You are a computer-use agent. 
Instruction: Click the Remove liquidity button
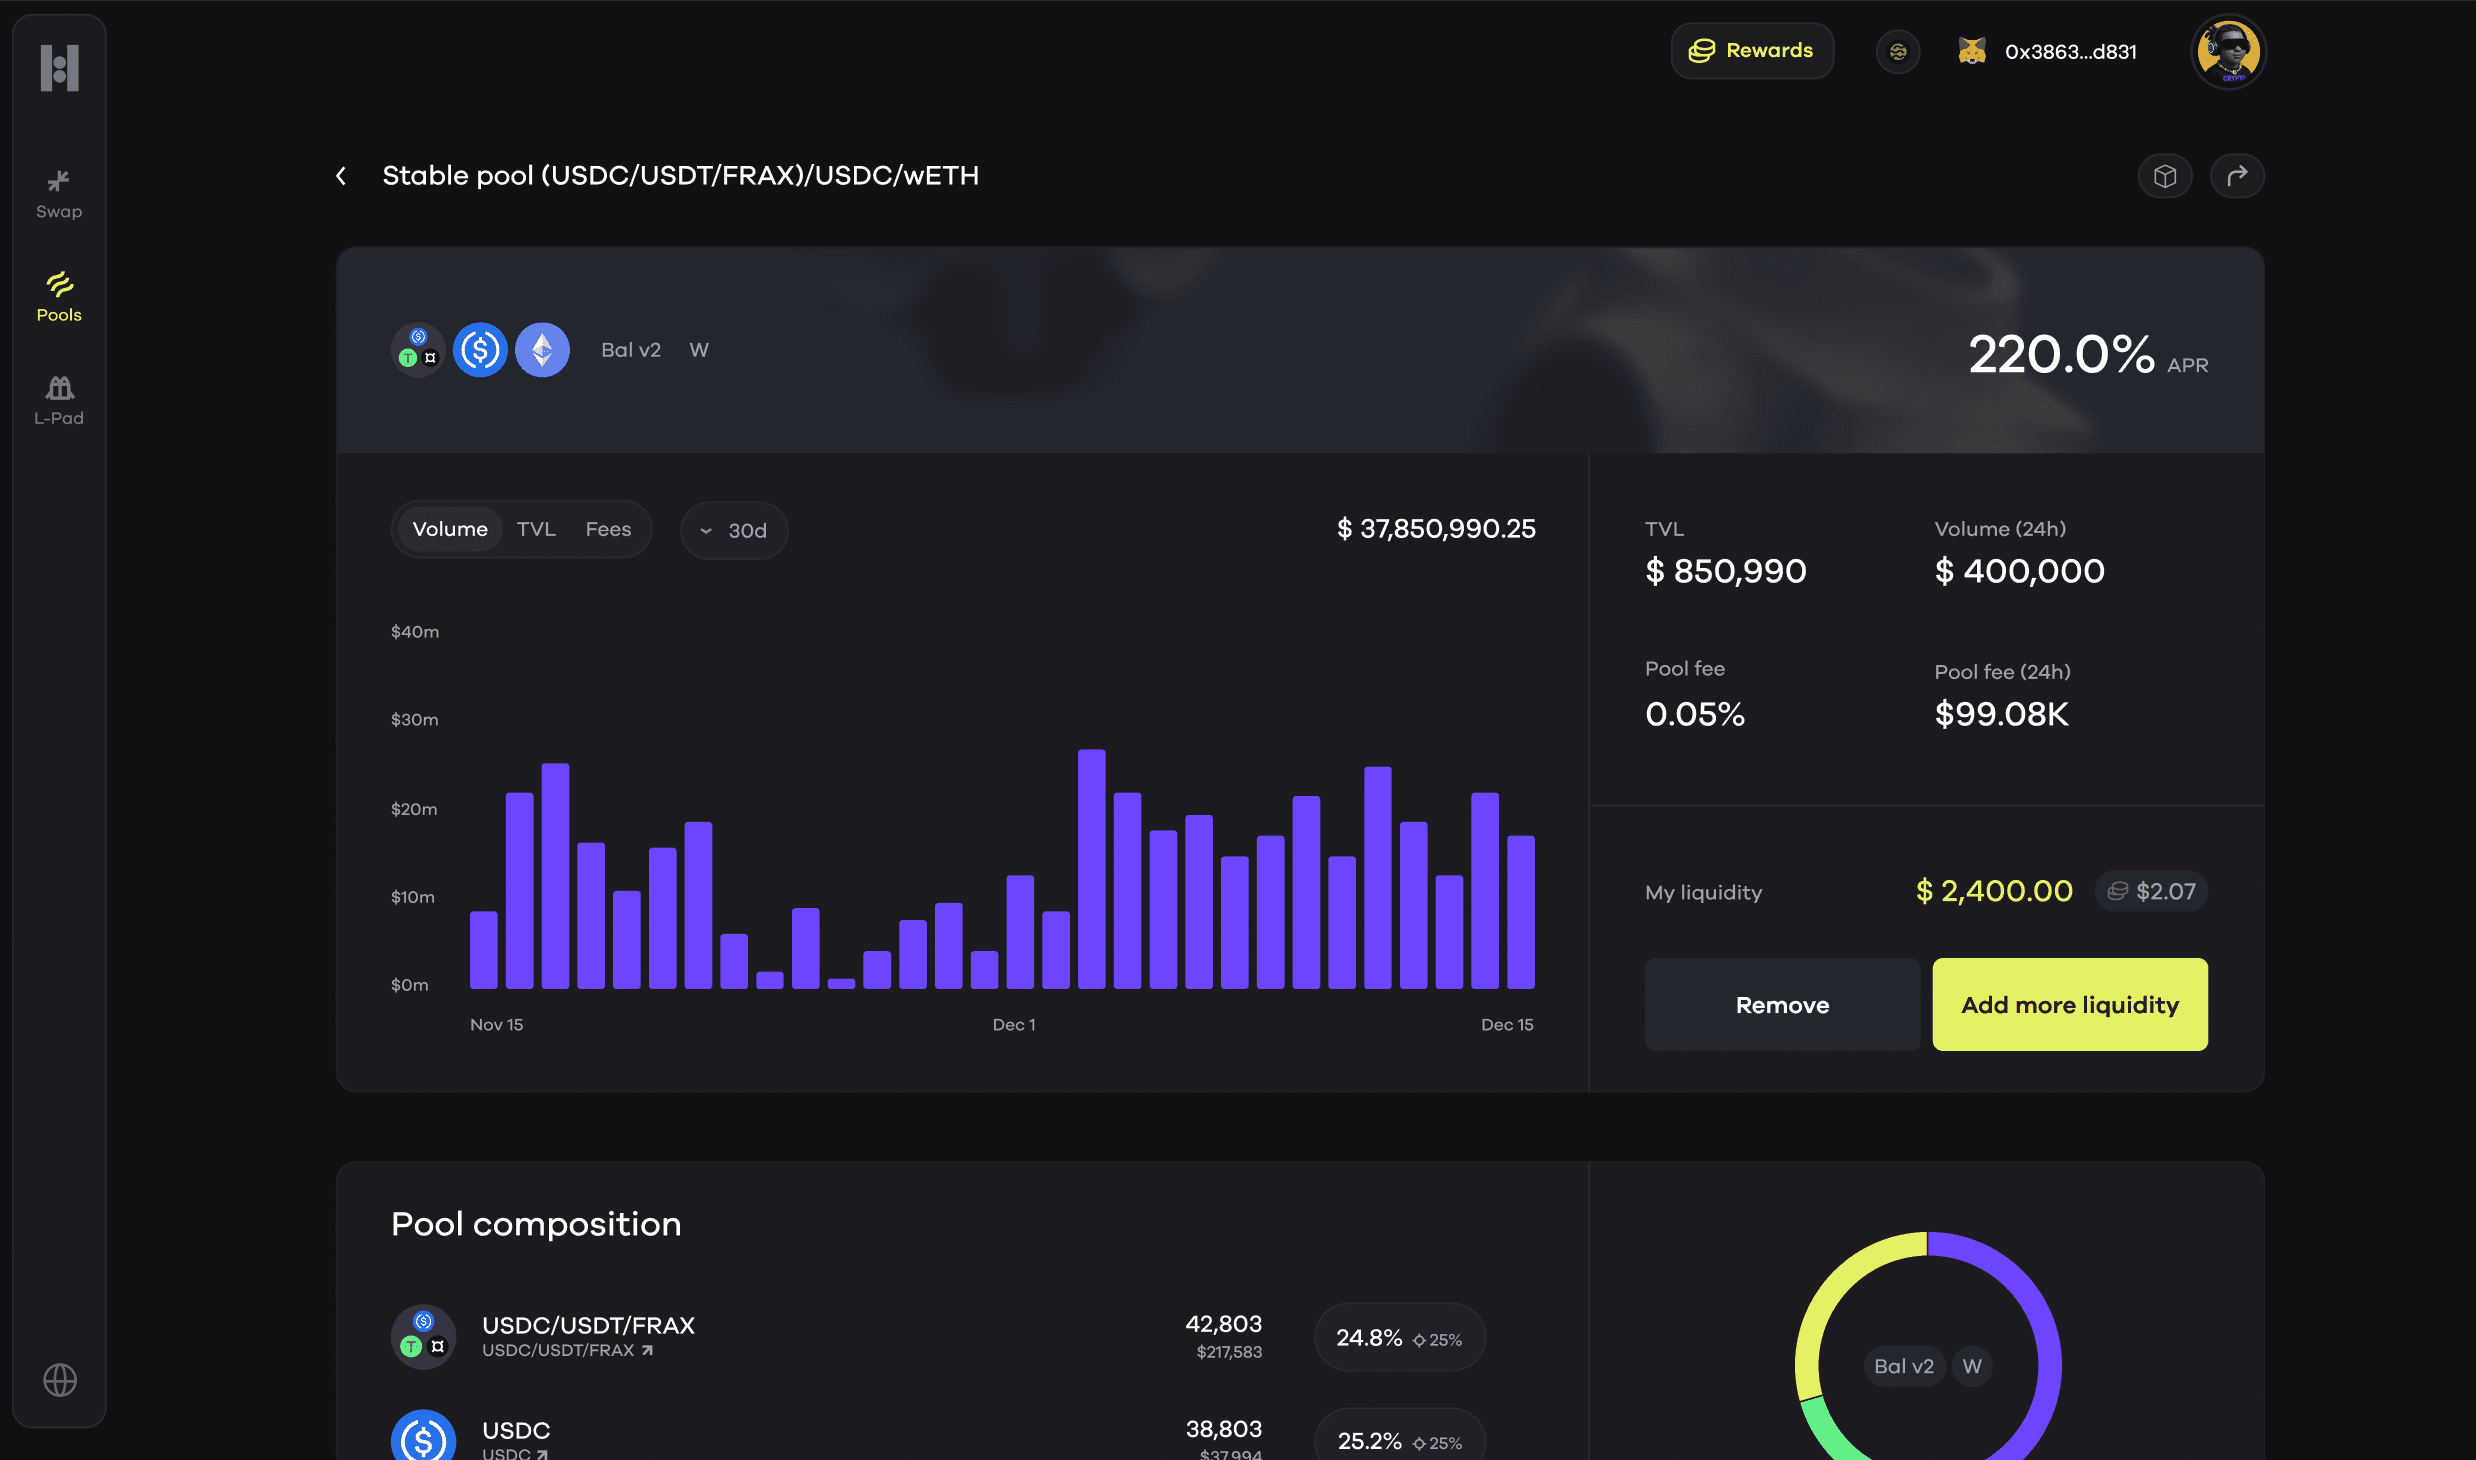1782,1005
